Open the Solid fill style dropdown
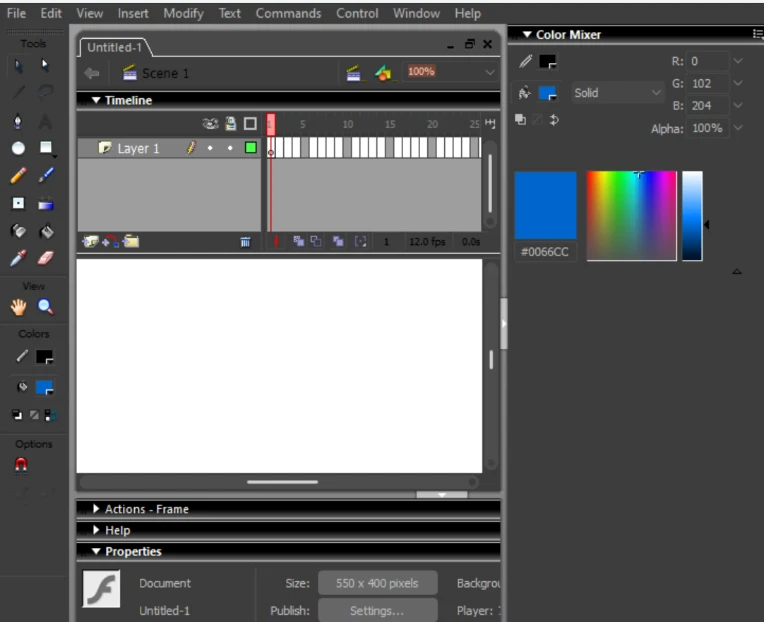The width and height of the screenshot is (764, 622). (x=616, y=93)
